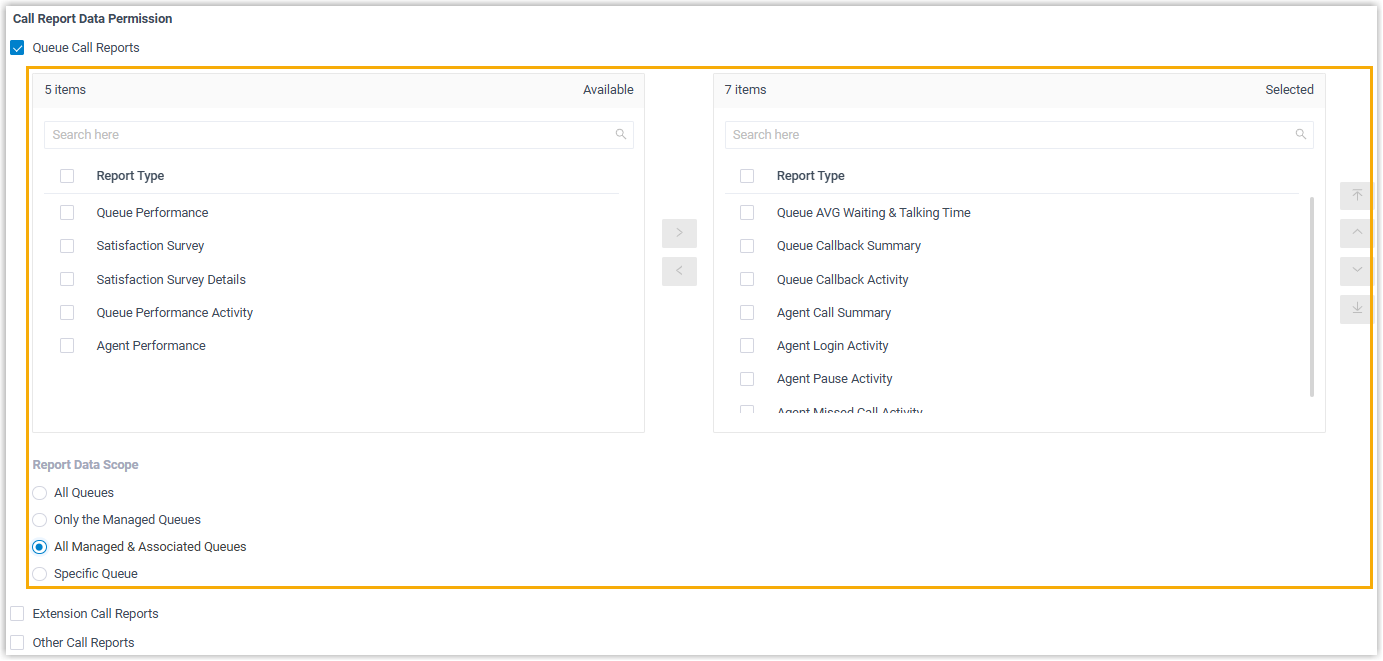1383x661 pixels.
Task: Click the Selected list vertical scrollbar
Action: point(1311,297)
